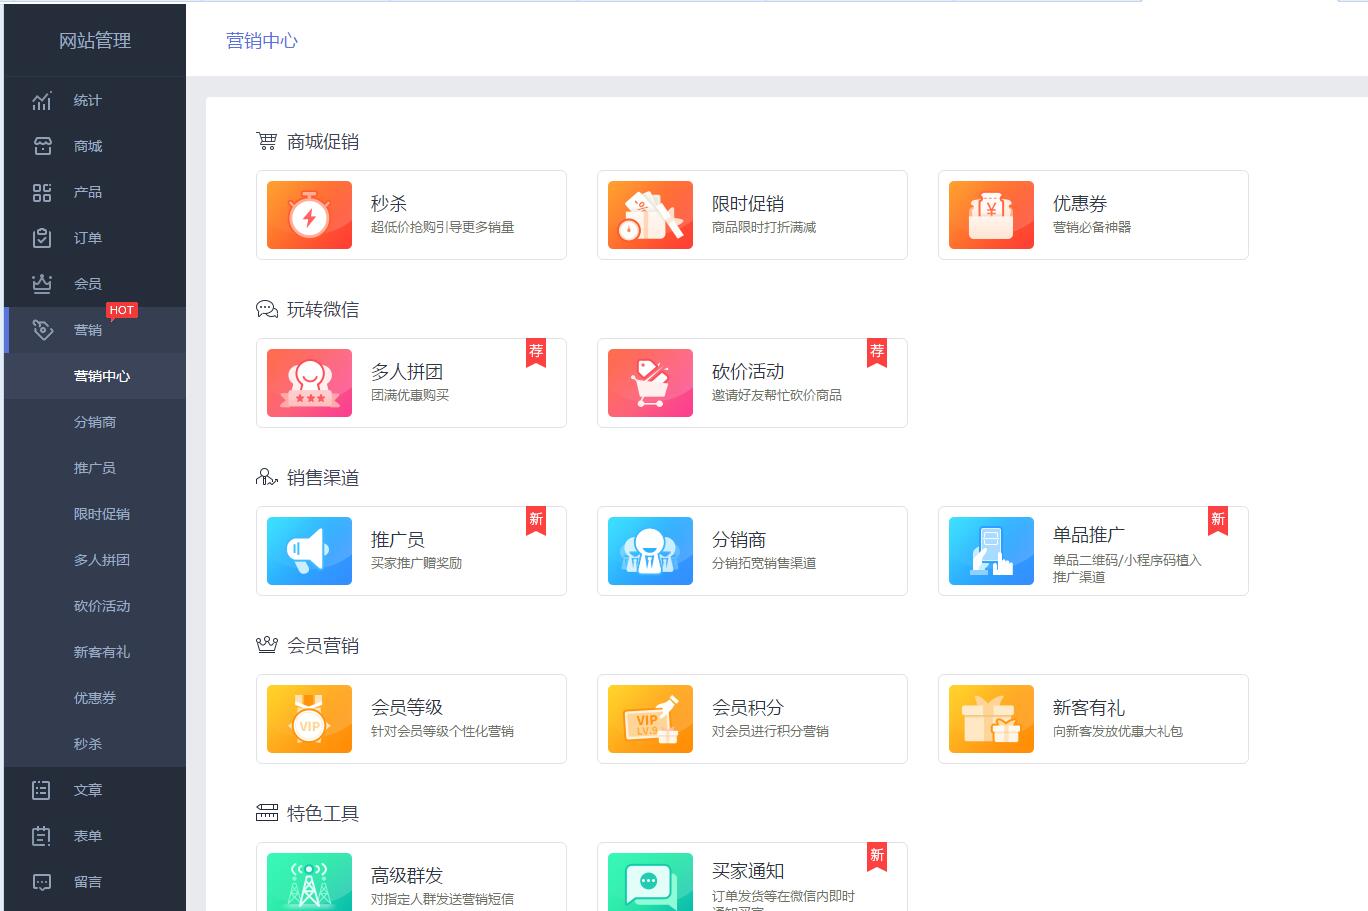Click the 营销中心 page header title
Viewport: 1368px width, 911px height.
(x=262, y=41)
